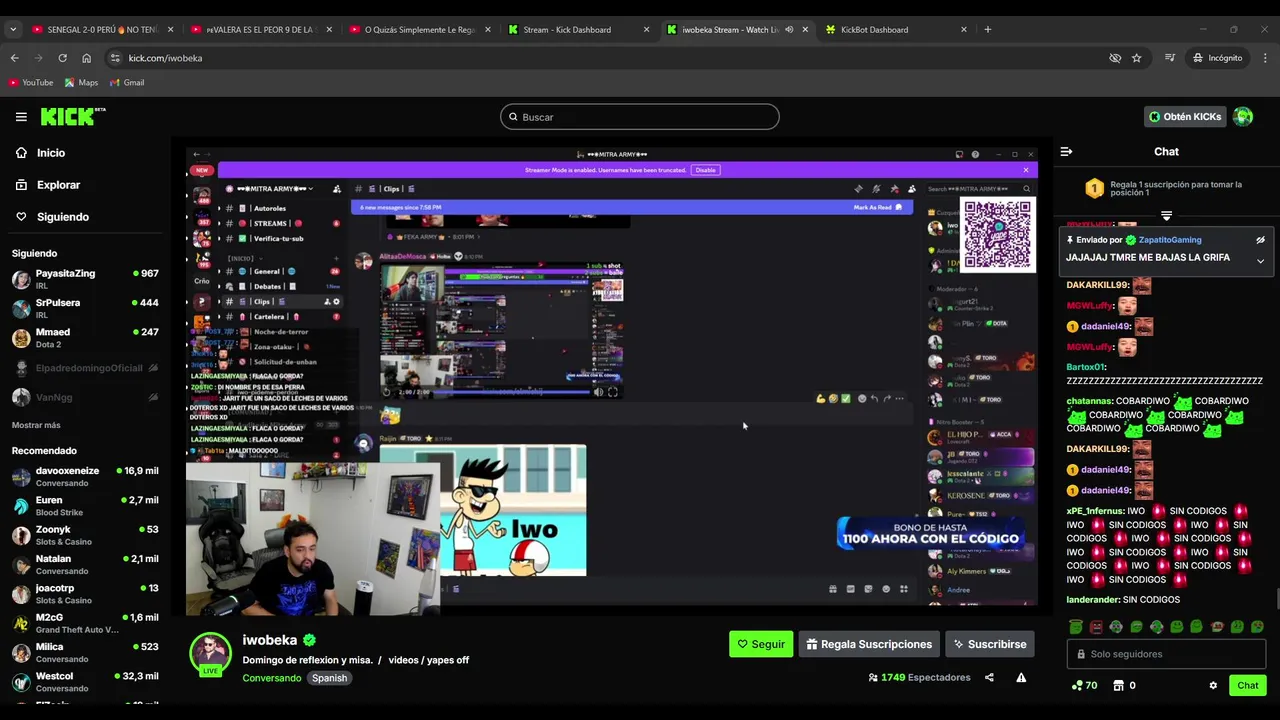
Task: Open chat settings gear icon
Action: pos(1213,685)
